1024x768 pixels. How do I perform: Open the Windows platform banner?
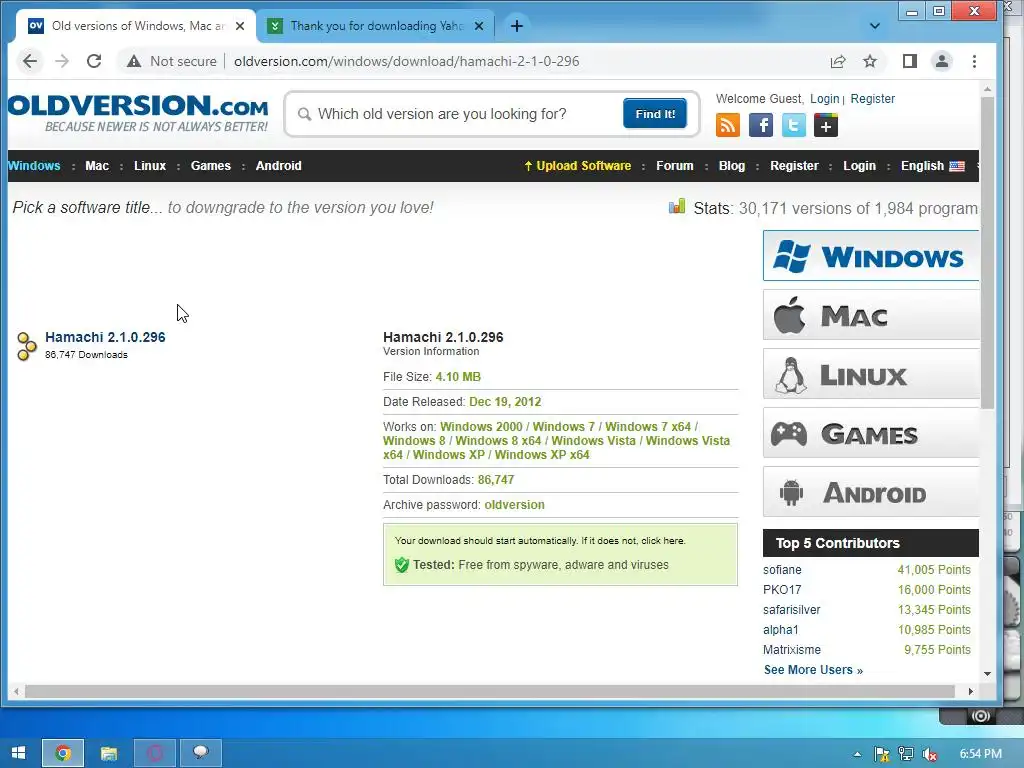871,255
